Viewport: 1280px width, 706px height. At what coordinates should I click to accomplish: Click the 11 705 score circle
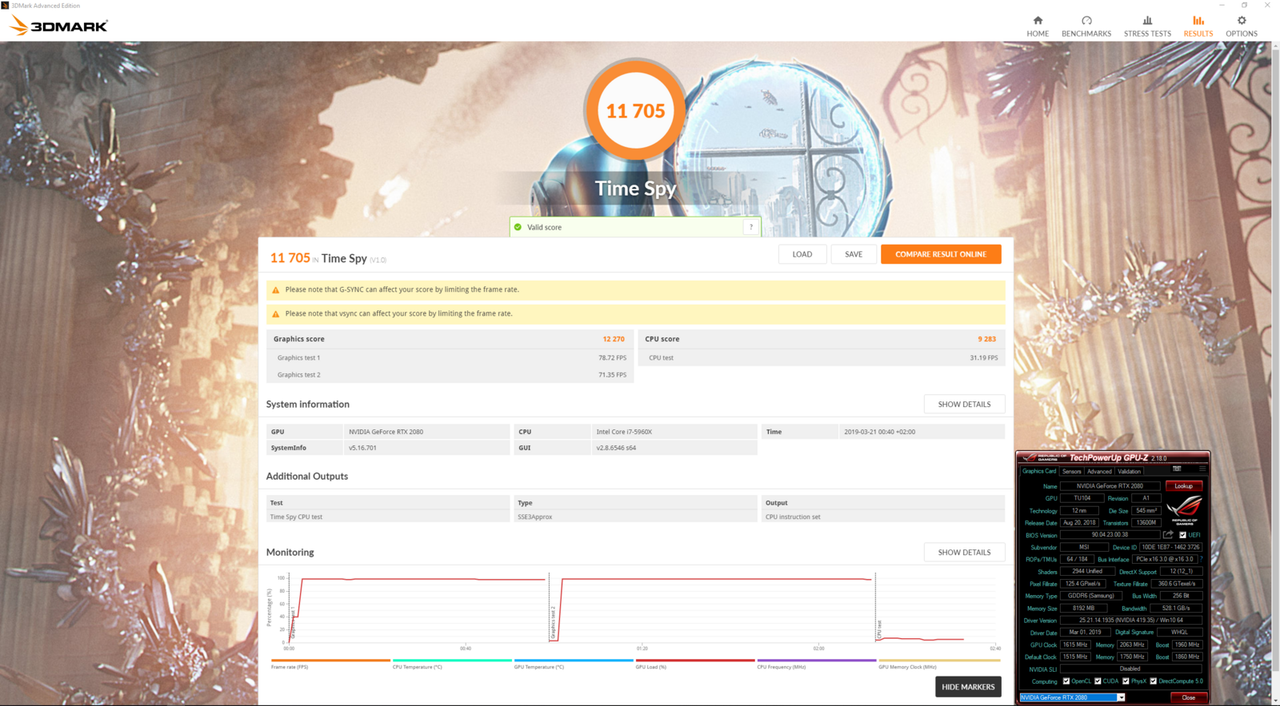636,111
